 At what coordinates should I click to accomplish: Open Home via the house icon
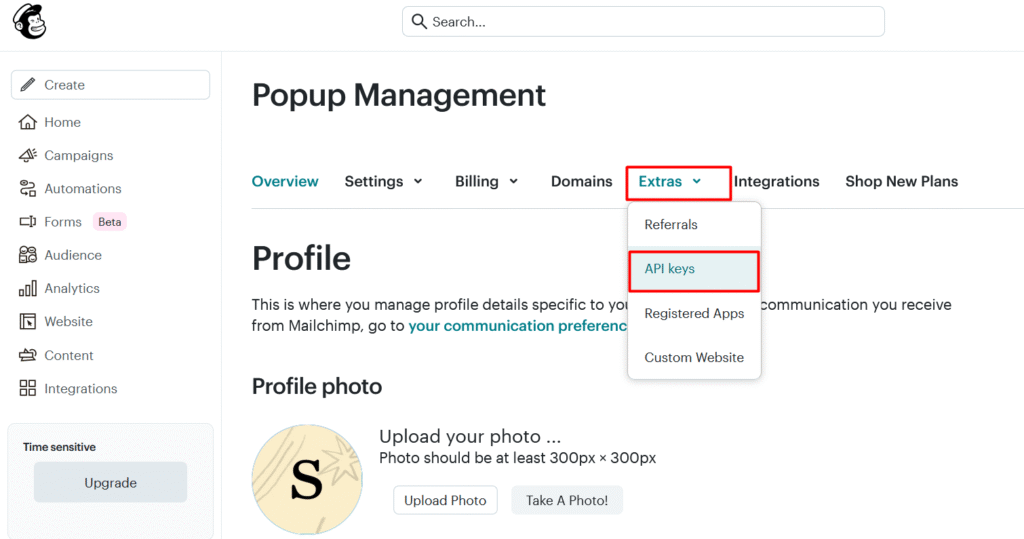point(28,122)
